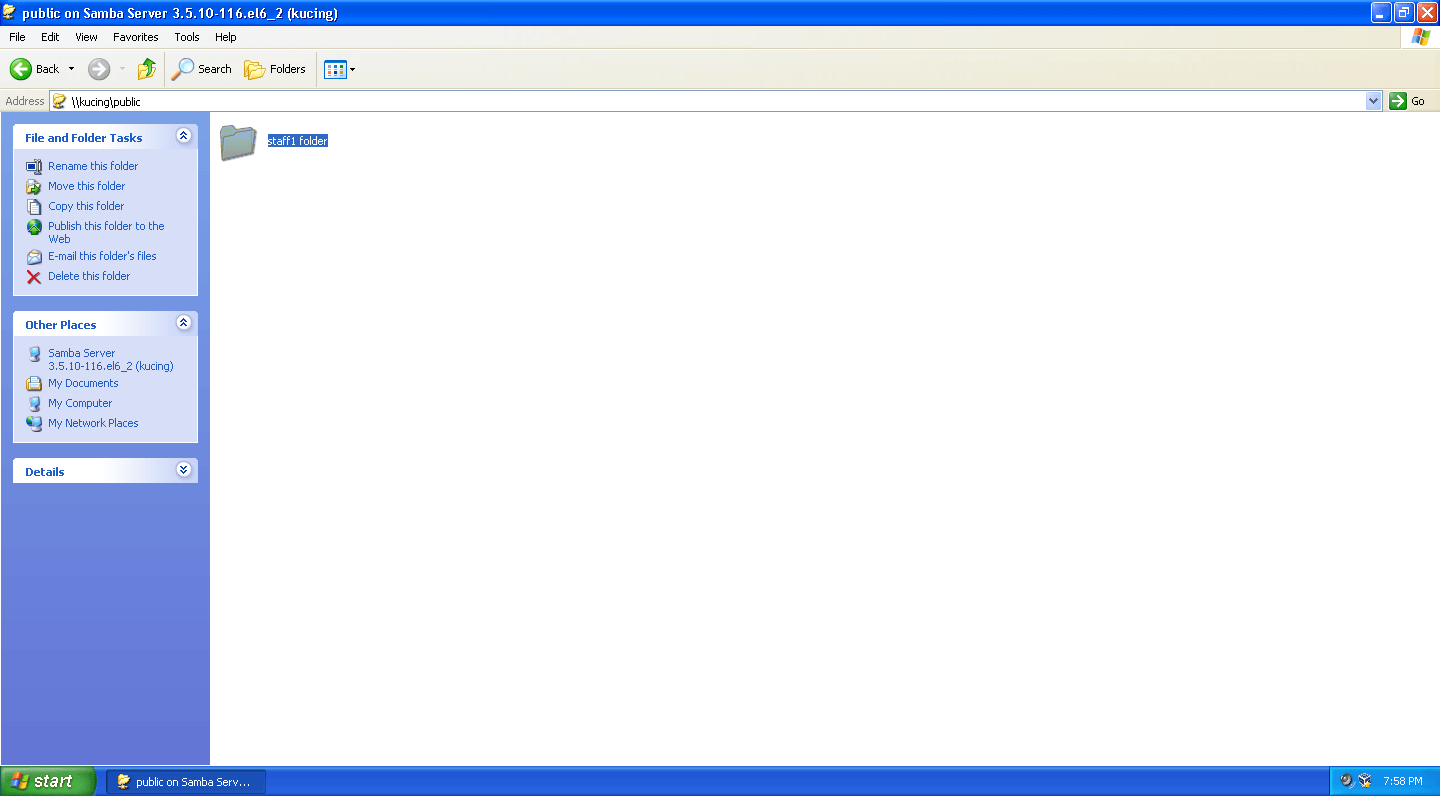Open the My Documents link in Other Places
The image size is (1440, 796).
tap(83, 383)
